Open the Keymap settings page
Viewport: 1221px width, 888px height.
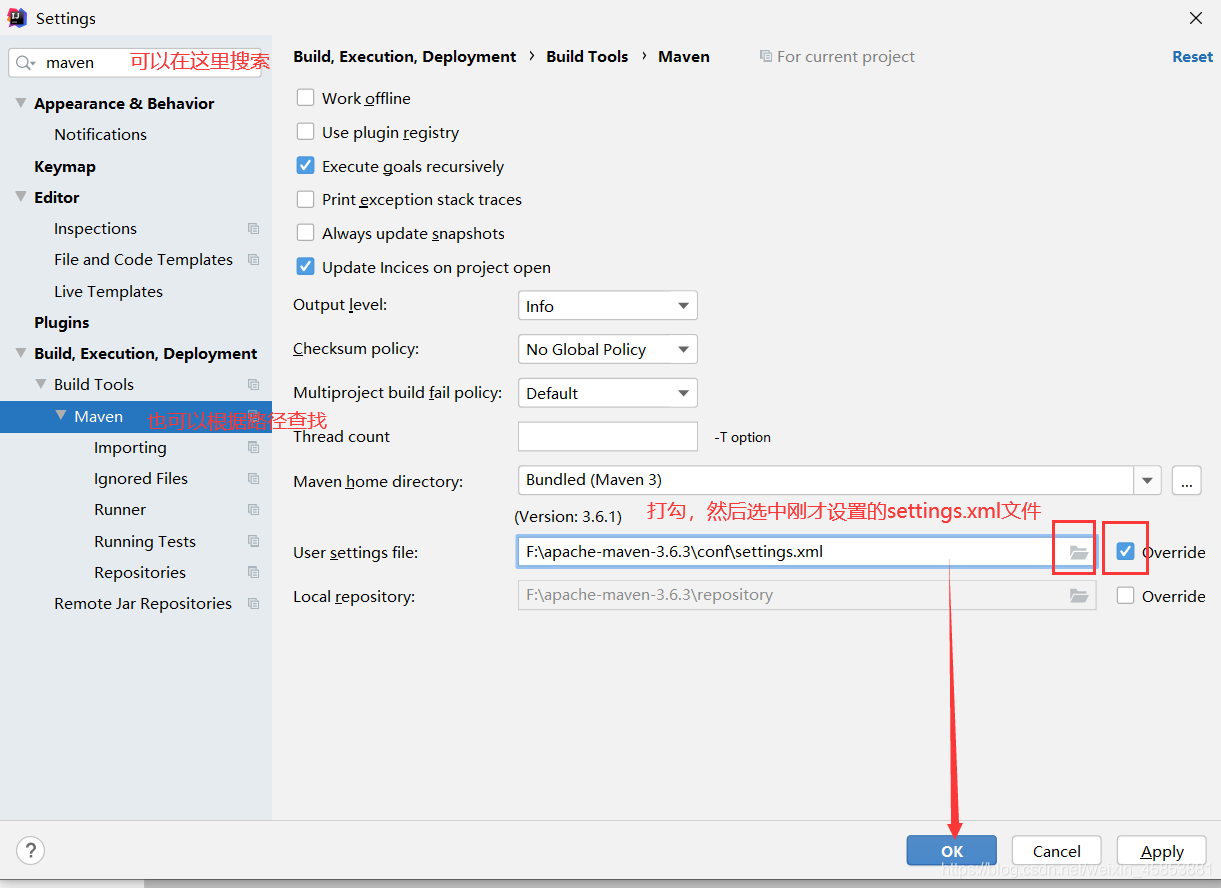point(65,166)
